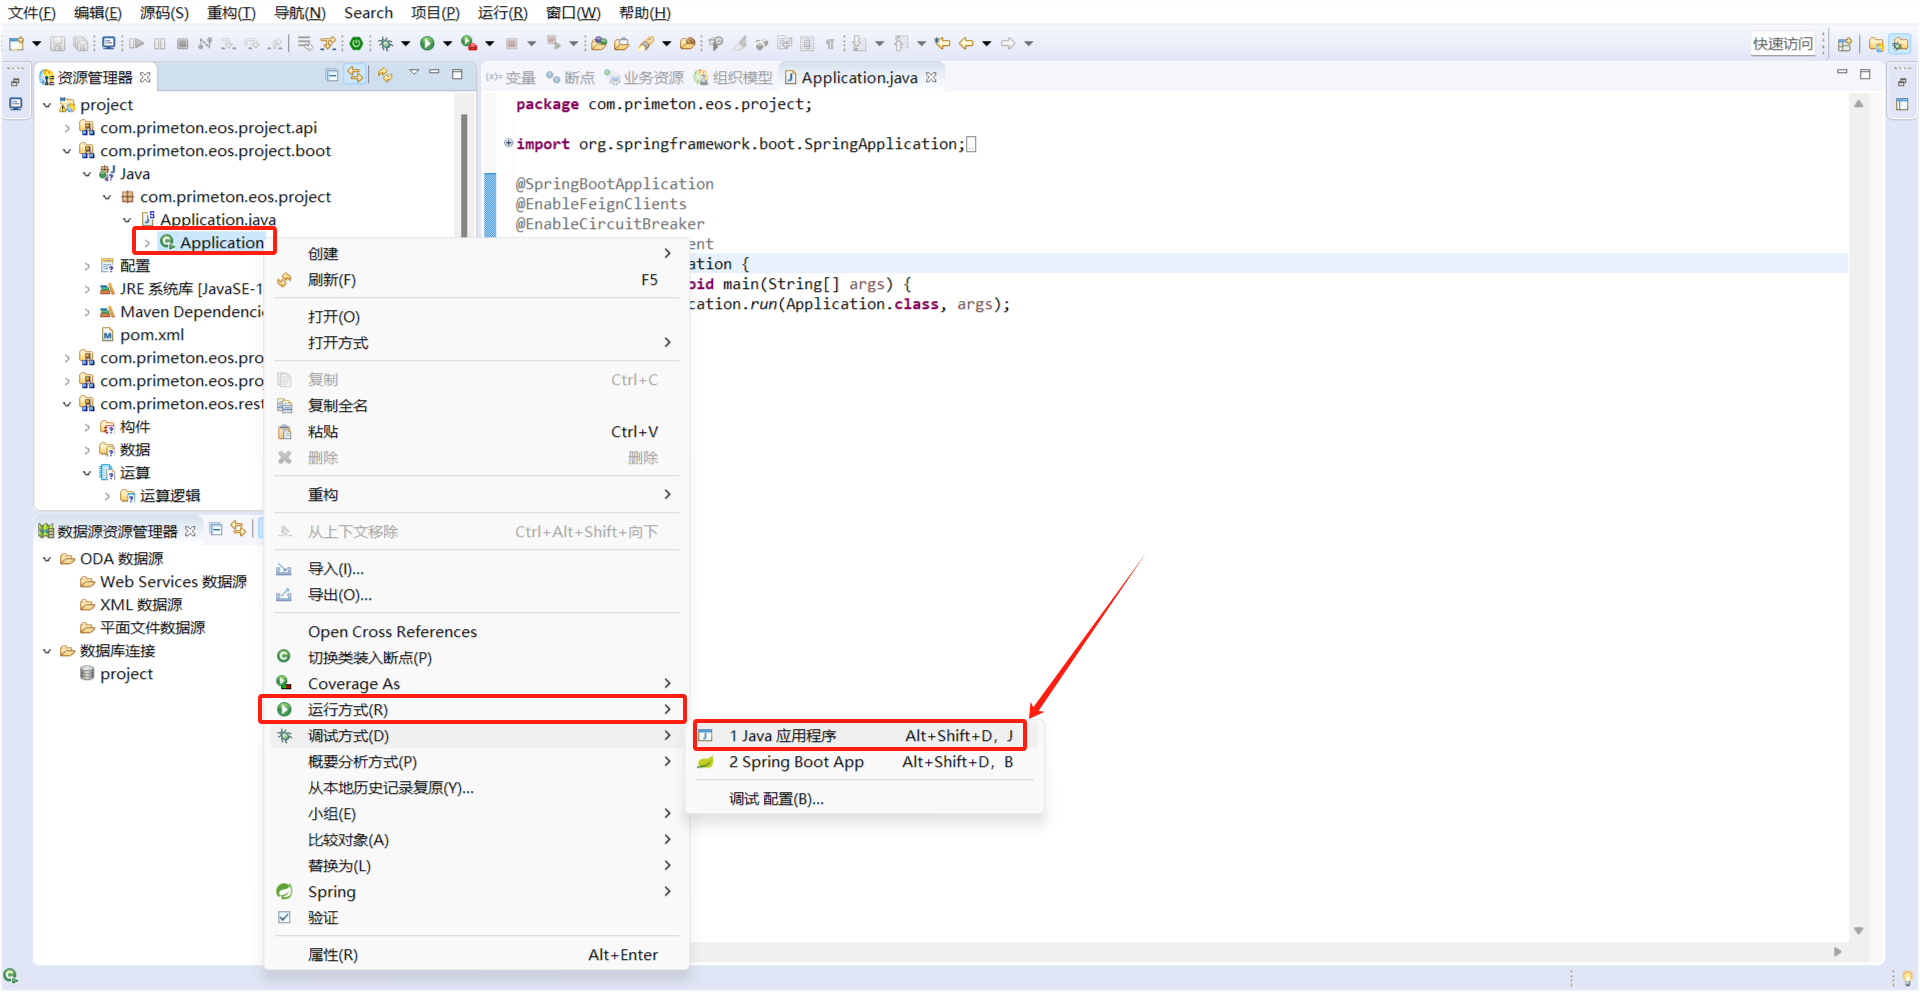The height and width of the screenshot is (992, 1920).
Task: Collapse the project root tree node
Action: pyautogui.click(x=47, y=105)
